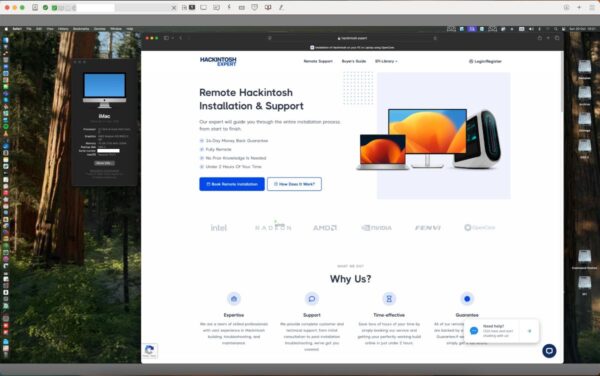This screenshot has width=600, height=376.
Task: Click the Intel brand logo
Action: tap(219, 228)
